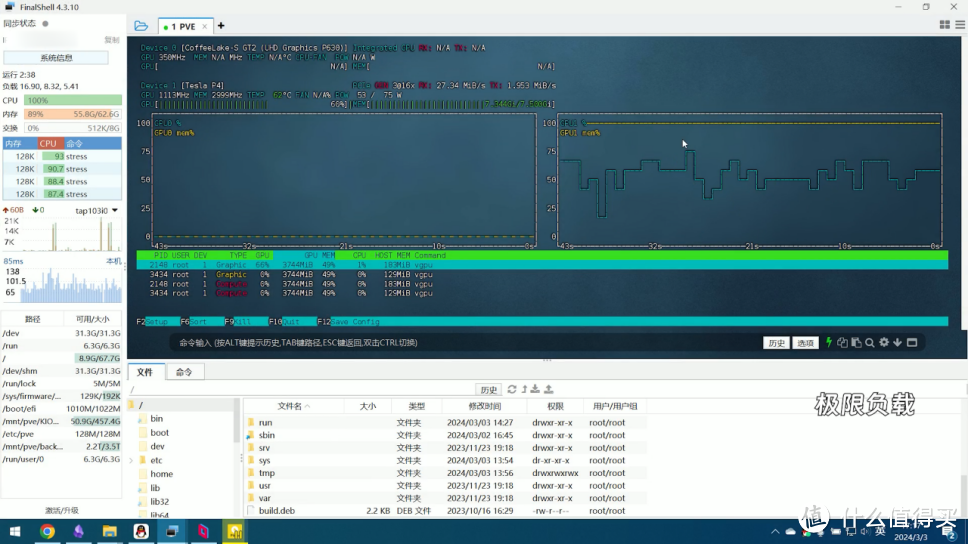Click the download arrow icon in terminal toolbar
This screenshot has width=968, height=544.
click(x=897, y=343)
